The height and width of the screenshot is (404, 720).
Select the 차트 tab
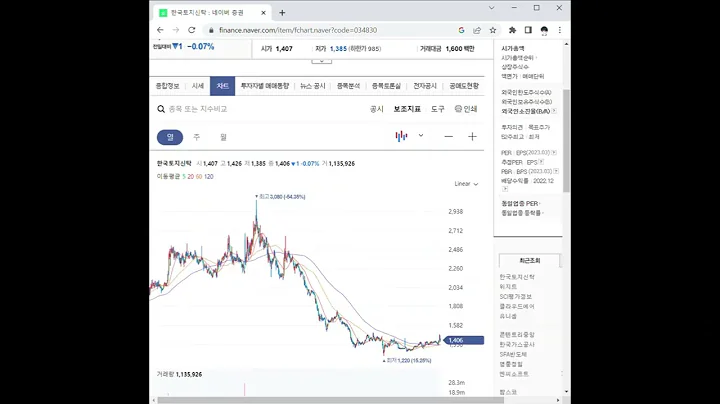[x=223, y=86]
